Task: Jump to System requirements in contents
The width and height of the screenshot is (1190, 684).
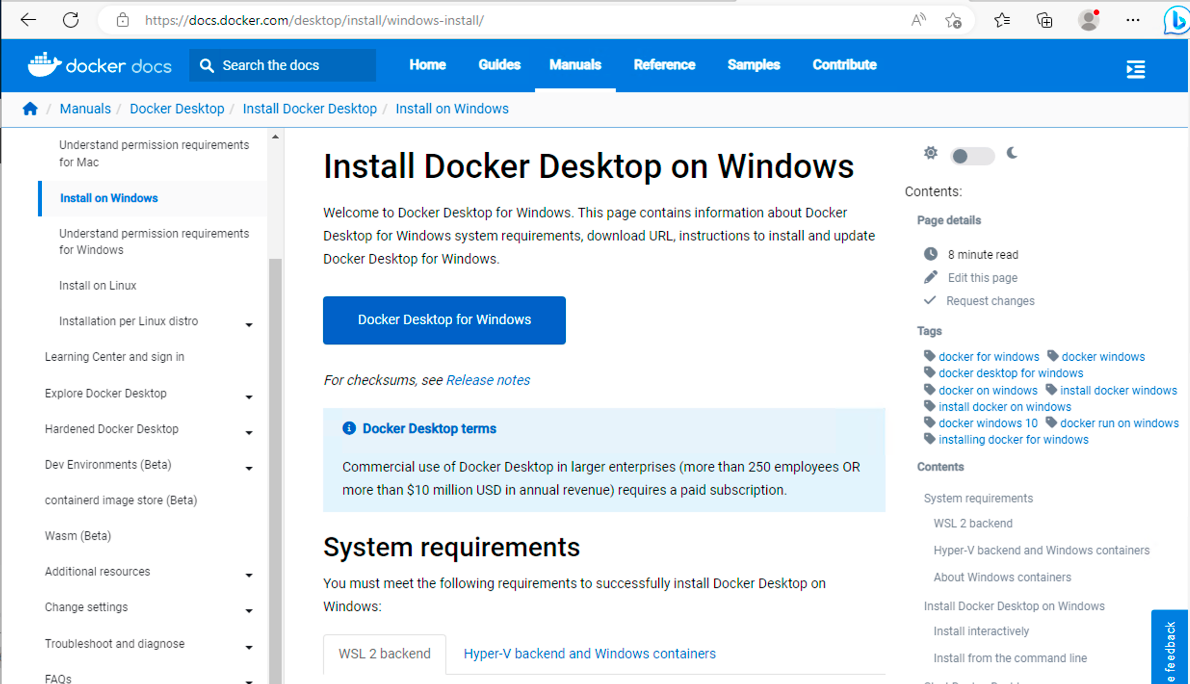Action: 978,498
